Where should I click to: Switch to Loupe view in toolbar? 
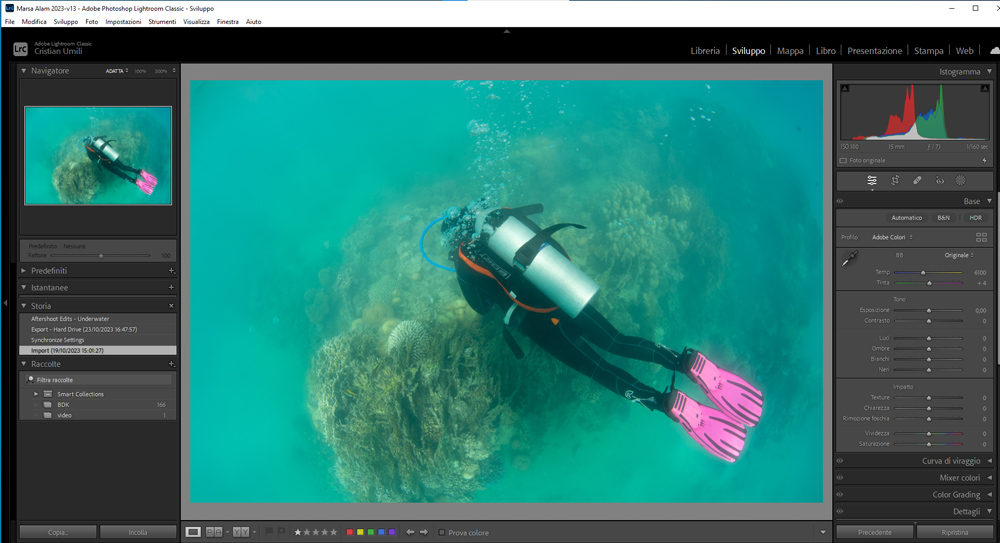(x=193, y=532)
